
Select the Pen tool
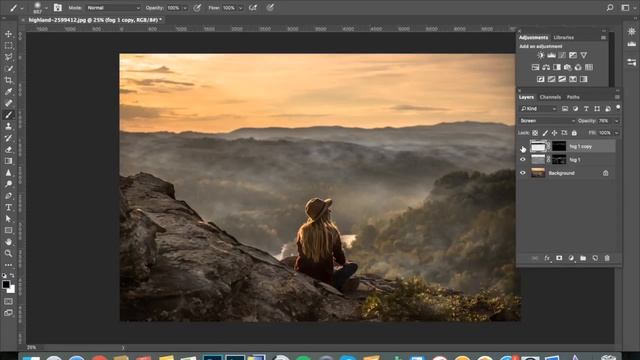point(8,196)
